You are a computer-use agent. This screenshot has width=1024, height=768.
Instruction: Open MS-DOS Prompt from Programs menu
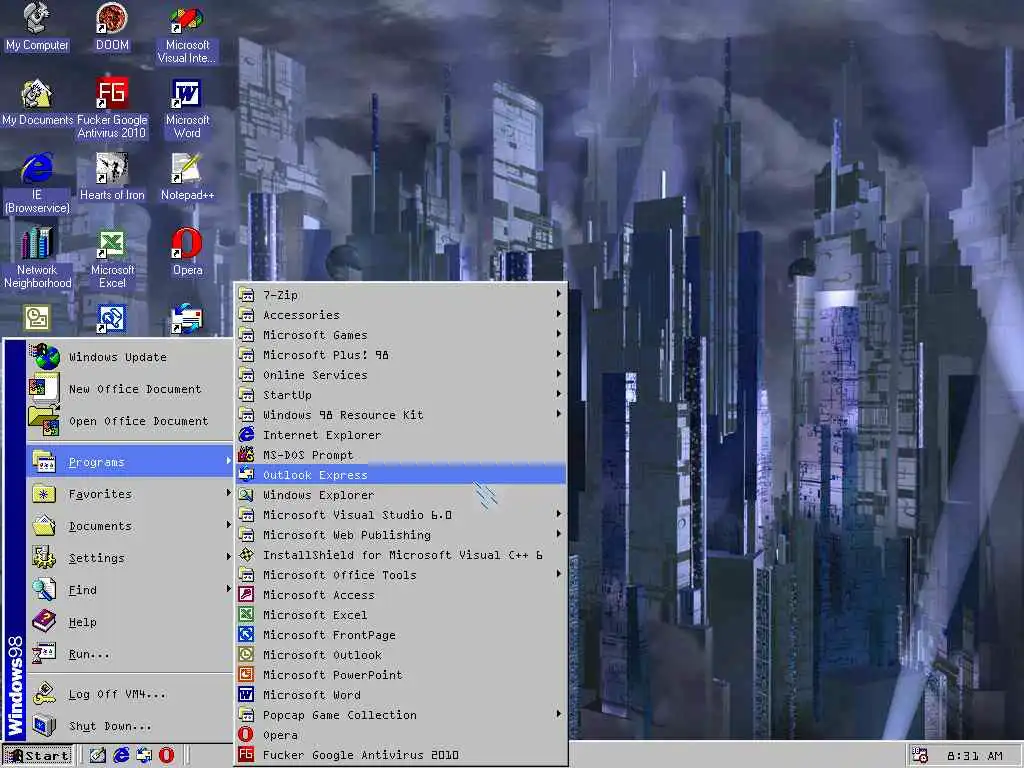click(401, 455)
